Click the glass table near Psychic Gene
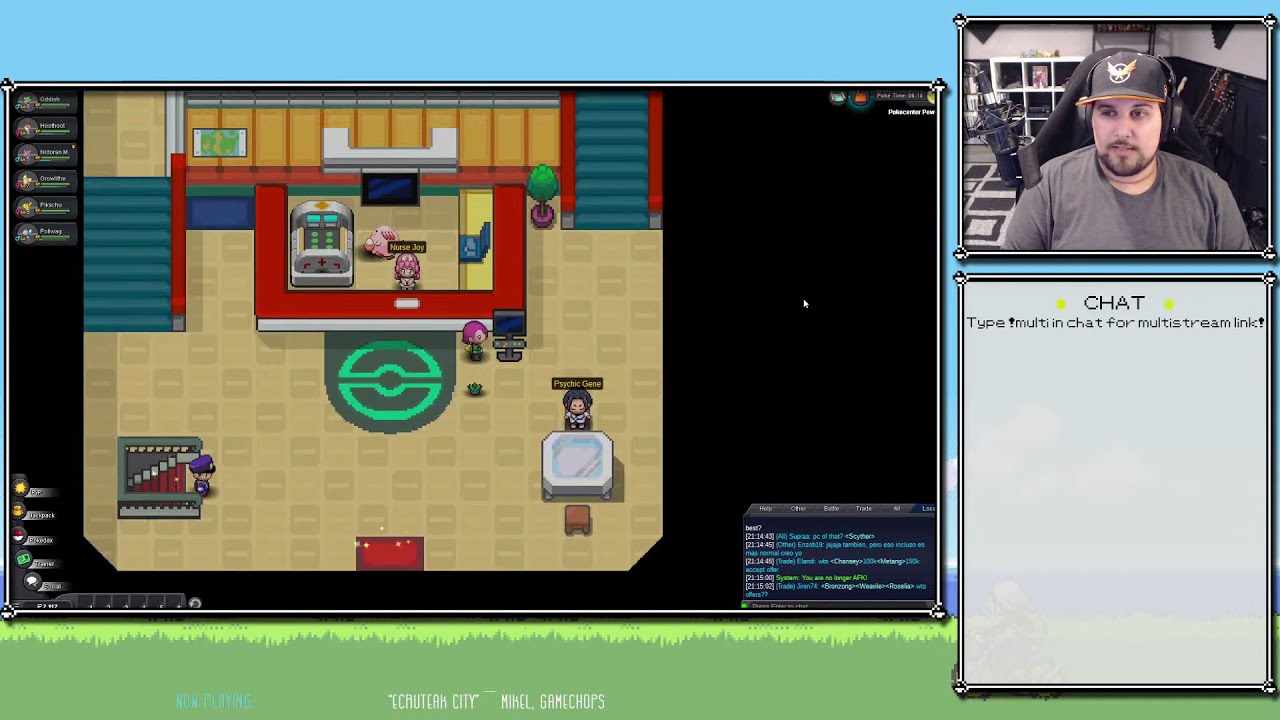Screen dimensions: 1280x720 click(578, 465)
